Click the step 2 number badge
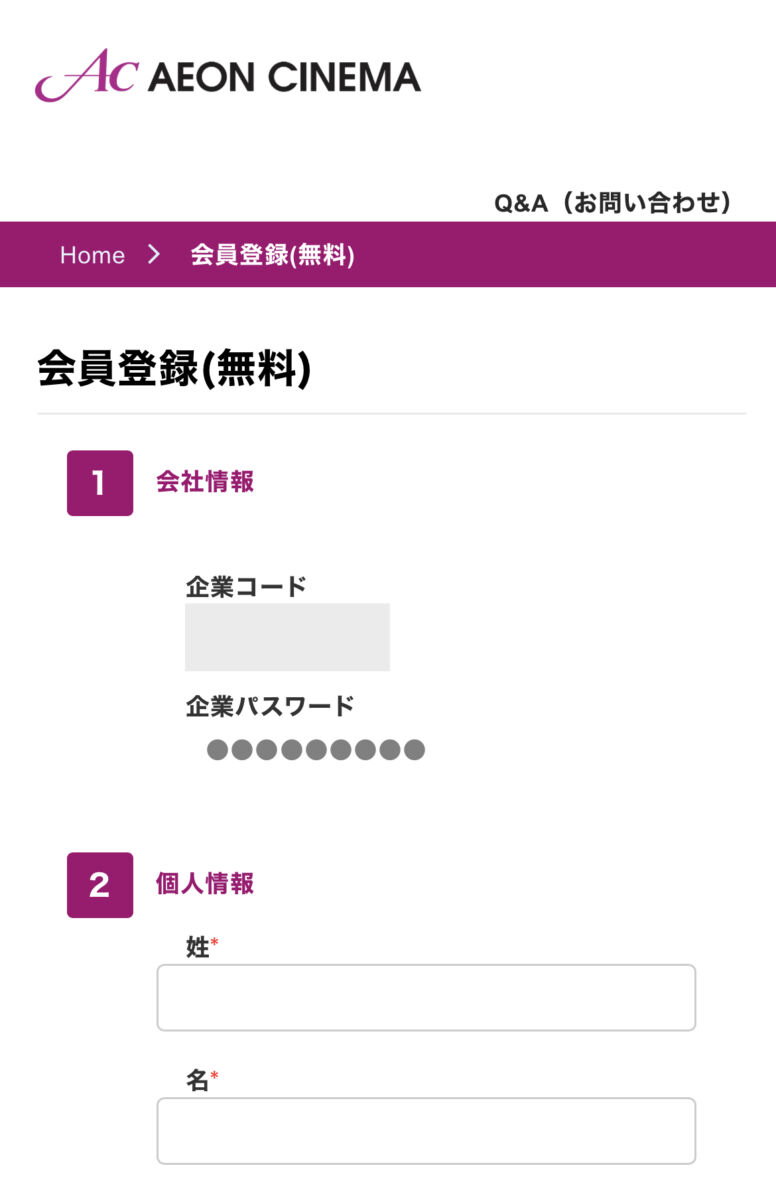Viewport: 776px width, 1200px height. pos(100,885)
